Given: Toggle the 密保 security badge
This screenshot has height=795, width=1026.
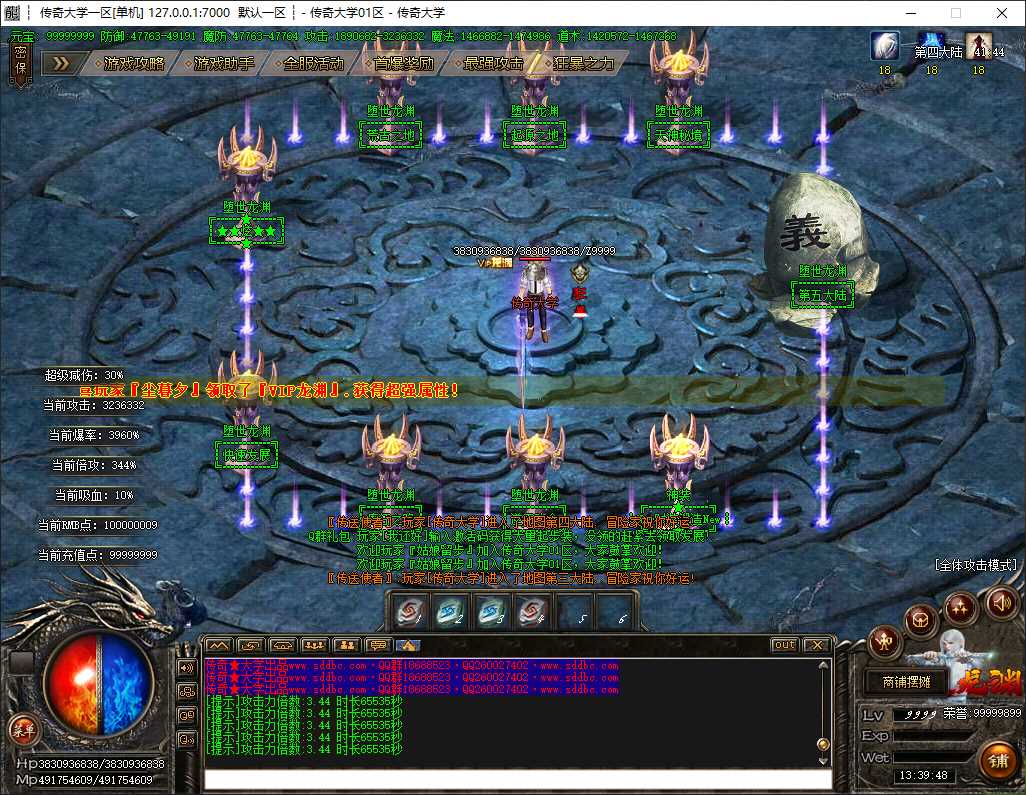Looking at the screenshot, I should [20, 60].
